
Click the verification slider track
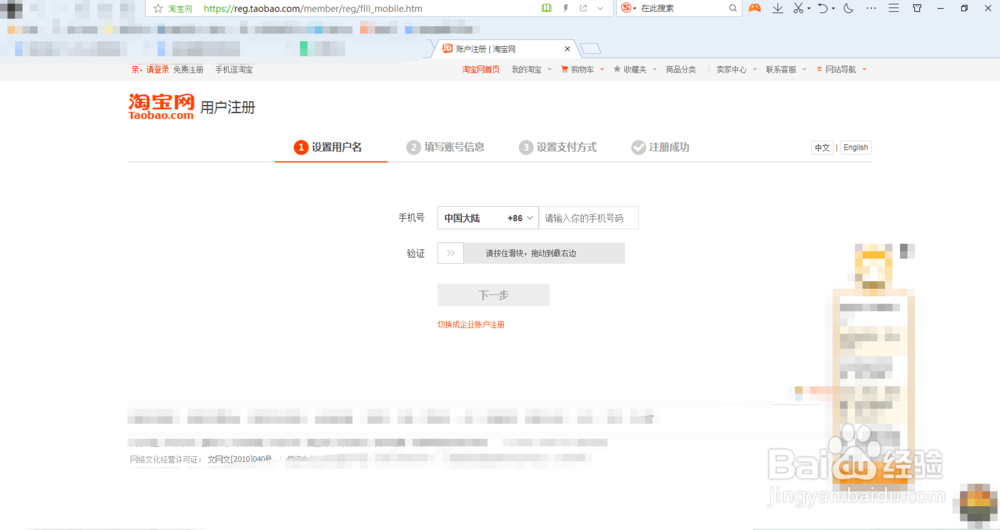click(531, 253)
